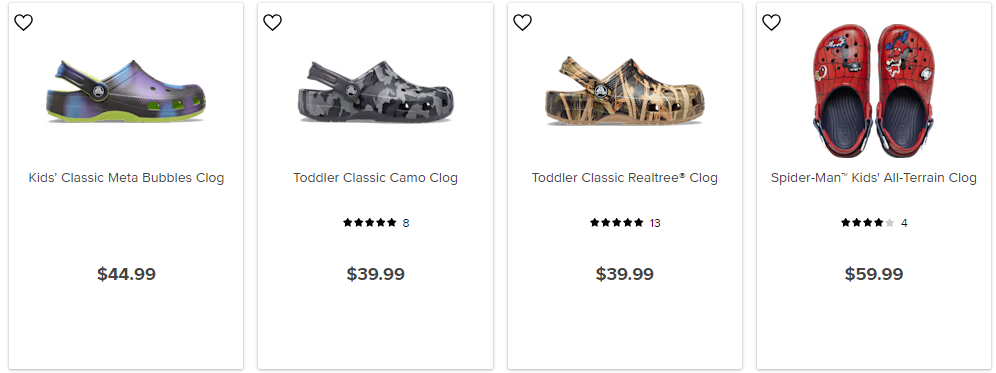View the gray camo clog image
The height and width of the screenshot is (373, 996).
[375, 92]
